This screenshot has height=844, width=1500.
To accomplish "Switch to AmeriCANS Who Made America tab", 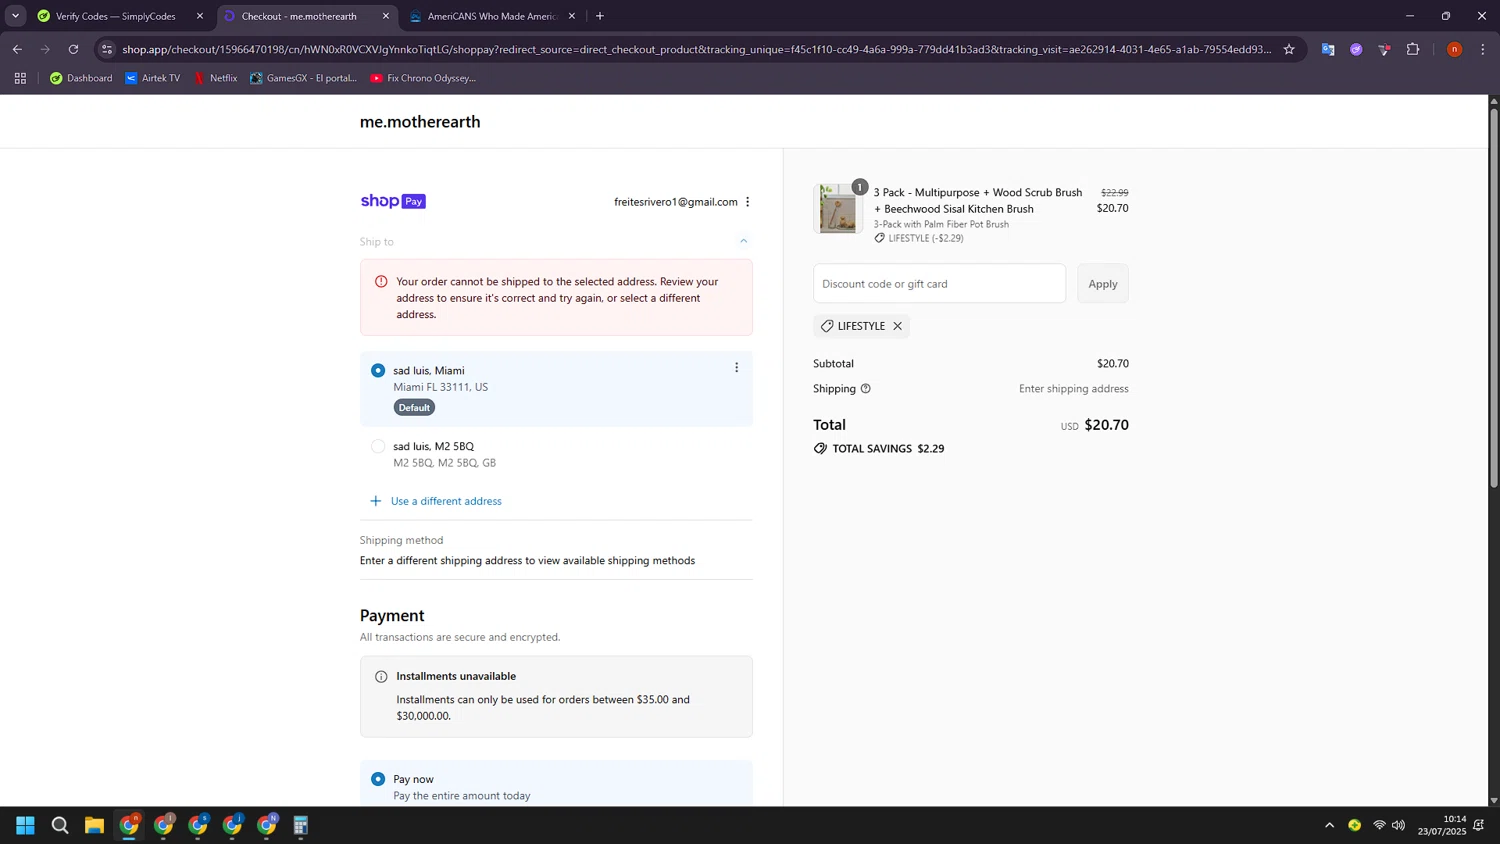I will [490, 16].
